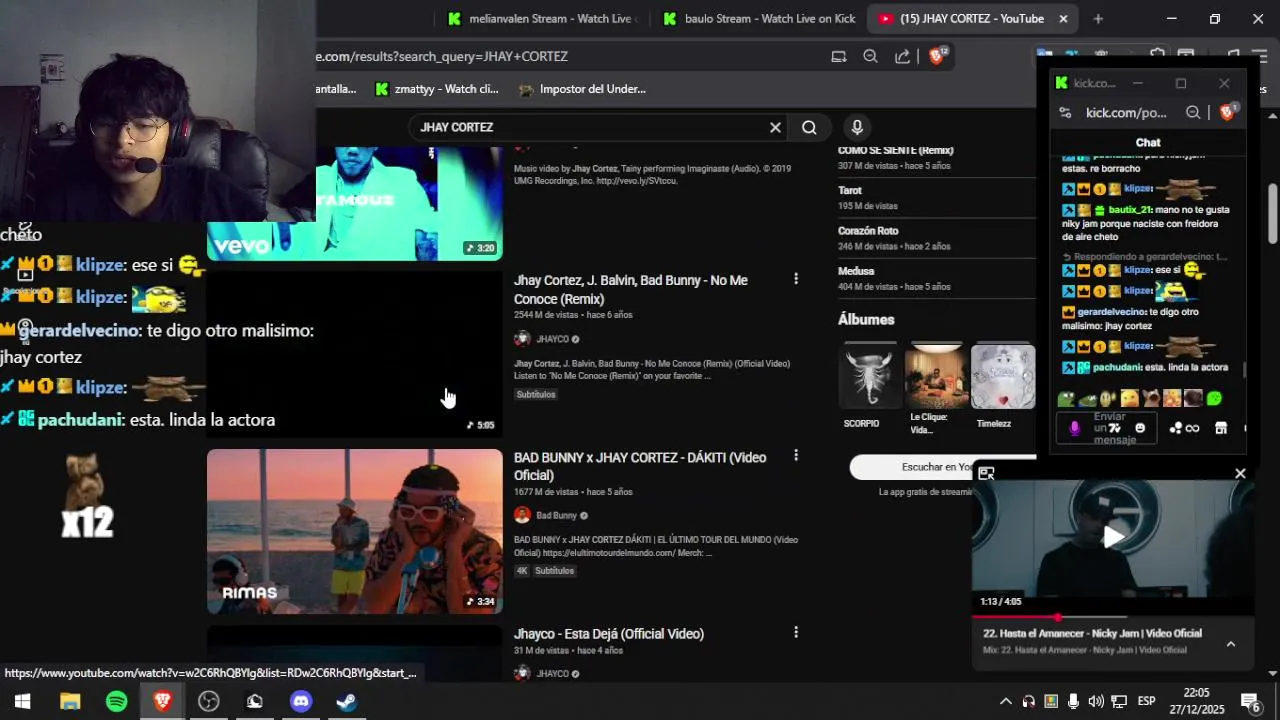Close the mini player

1240,473
